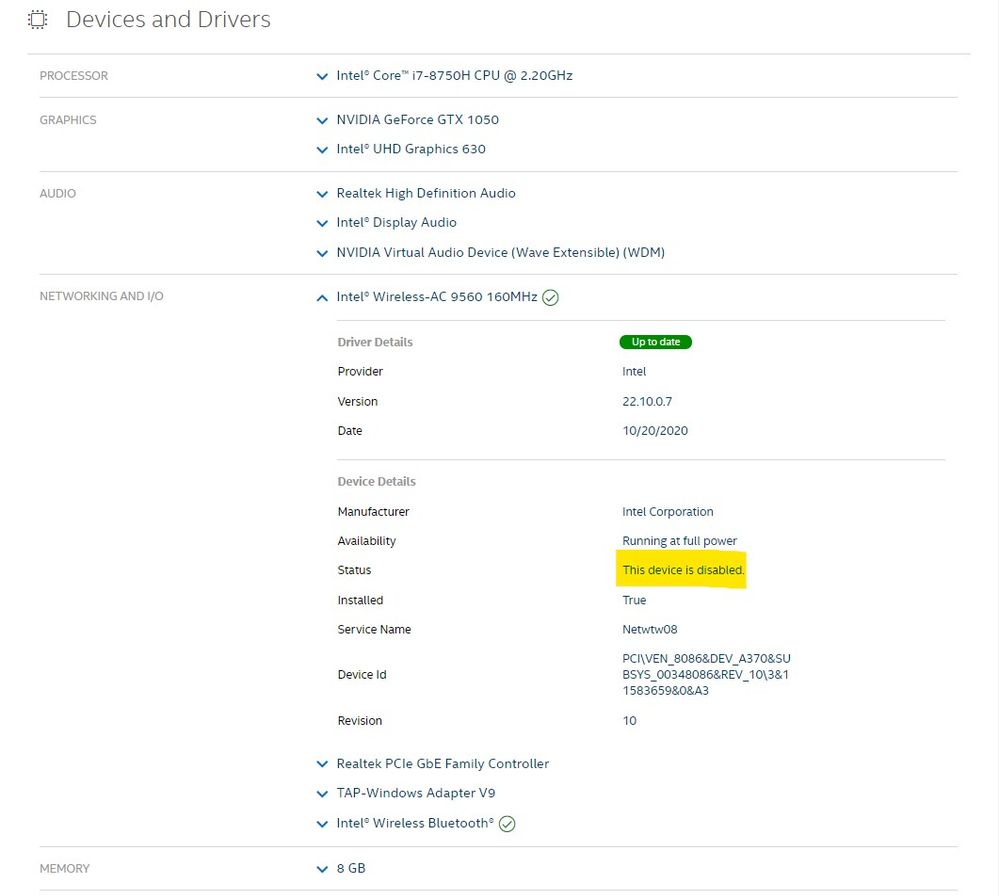Click the Devices and Drivers heading

168,19
